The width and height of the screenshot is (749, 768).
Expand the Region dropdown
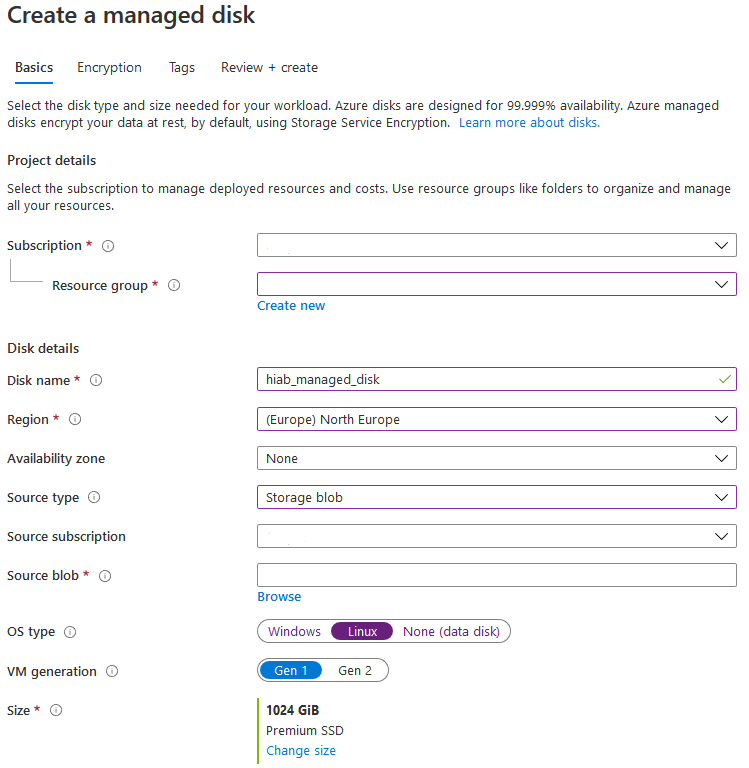coord(496,420)
